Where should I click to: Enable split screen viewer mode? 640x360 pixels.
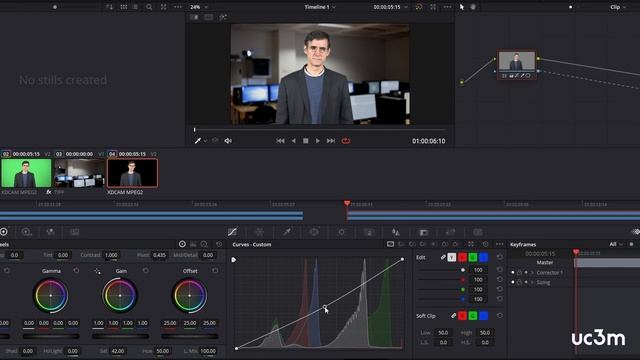208,17
